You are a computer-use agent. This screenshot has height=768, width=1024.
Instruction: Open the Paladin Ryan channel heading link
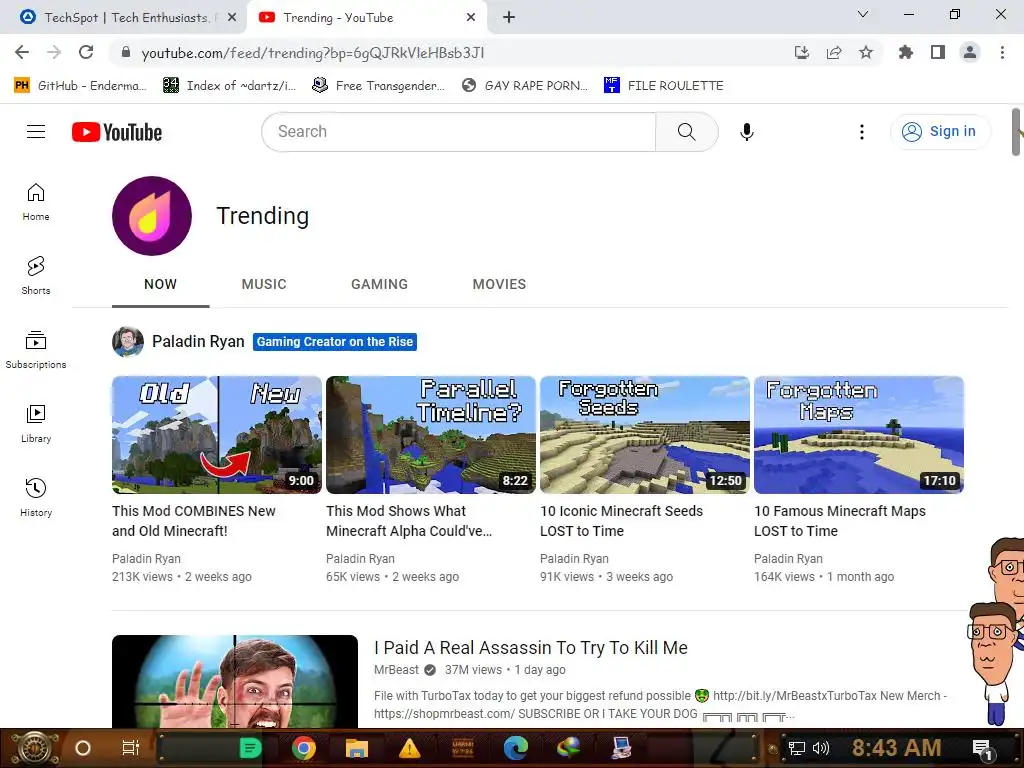coord(198,342)
